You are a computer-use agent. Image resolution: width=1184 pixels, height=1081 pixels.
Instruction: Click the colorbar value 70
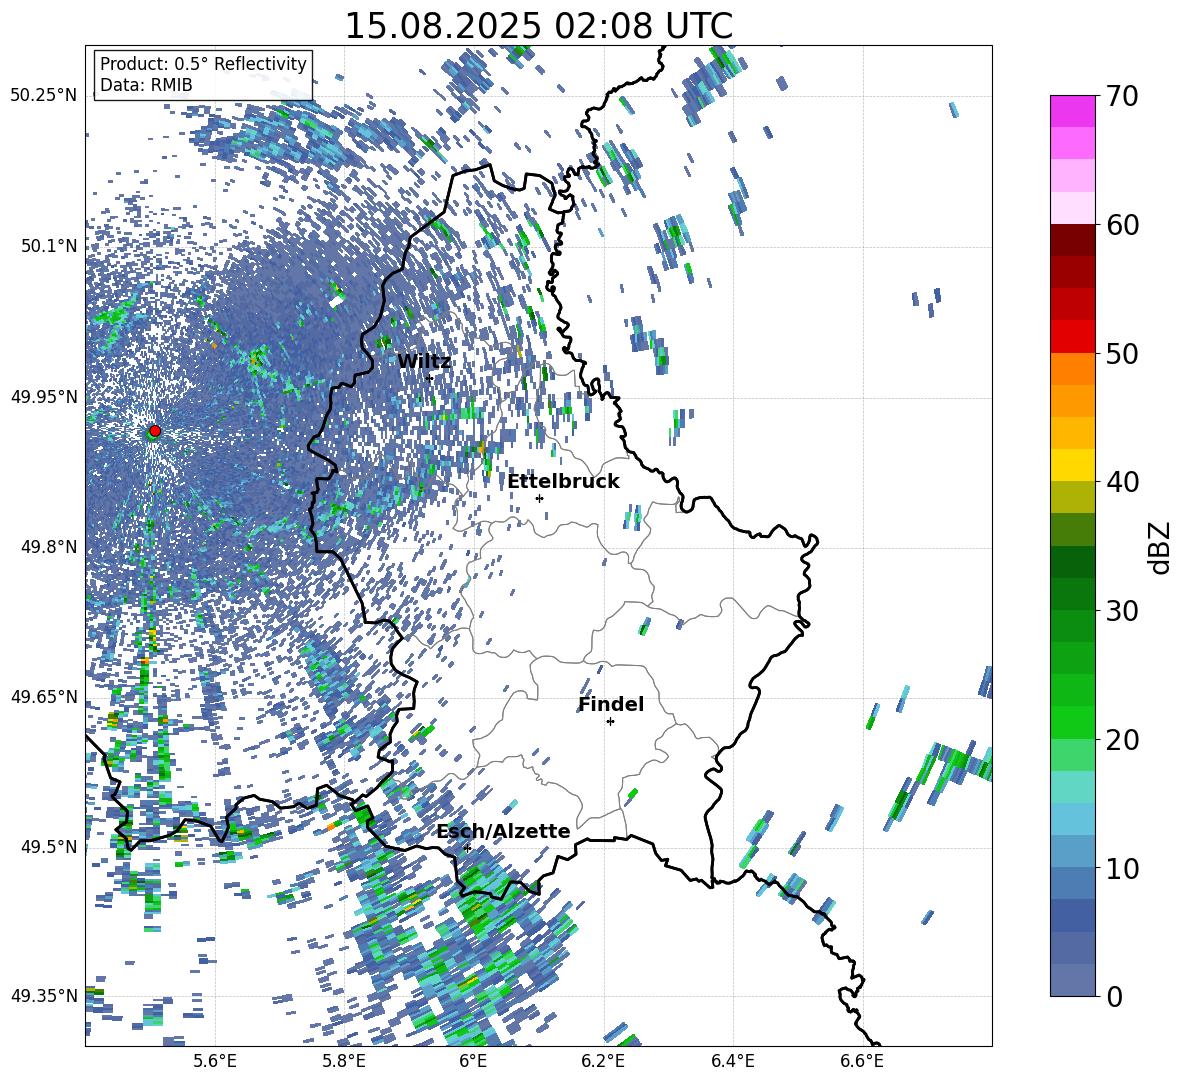tap(1122, 96)
